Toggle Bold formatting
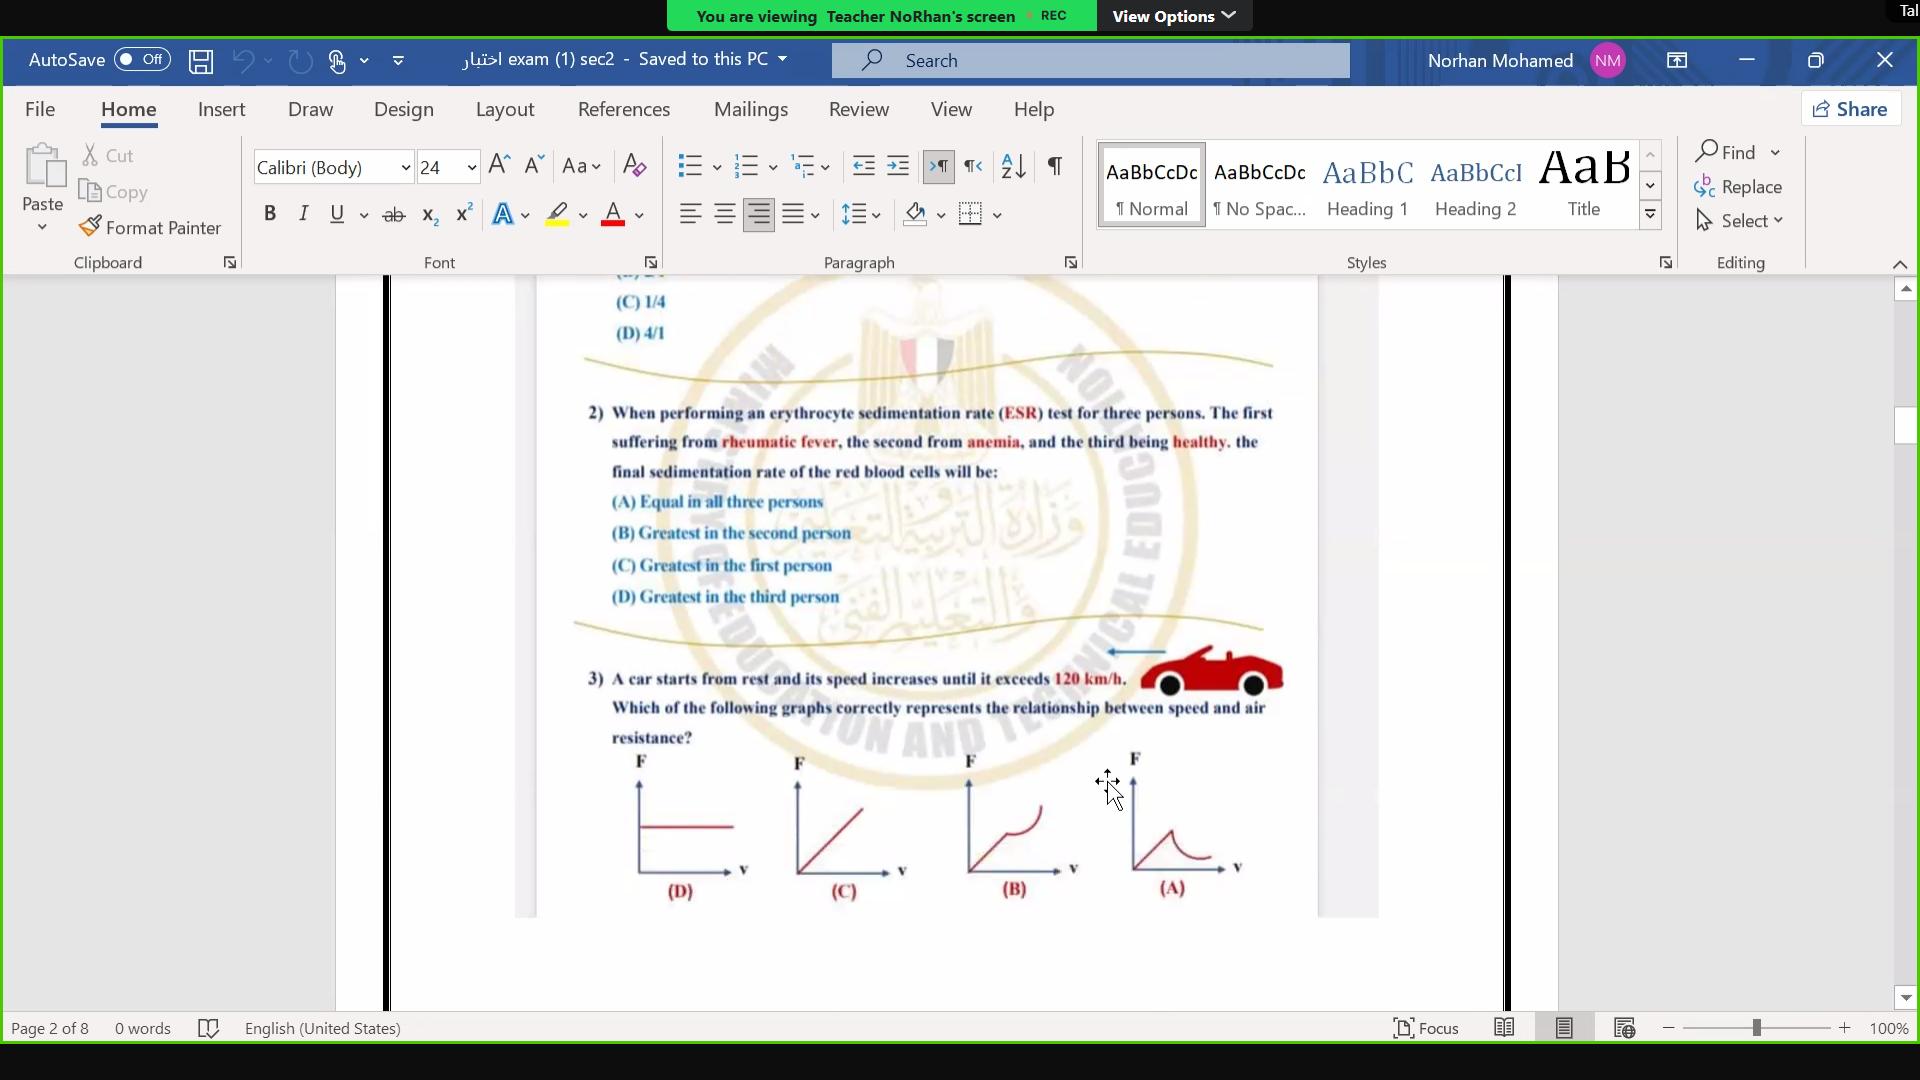The image size is (1920, 1080). click(269, 214)
